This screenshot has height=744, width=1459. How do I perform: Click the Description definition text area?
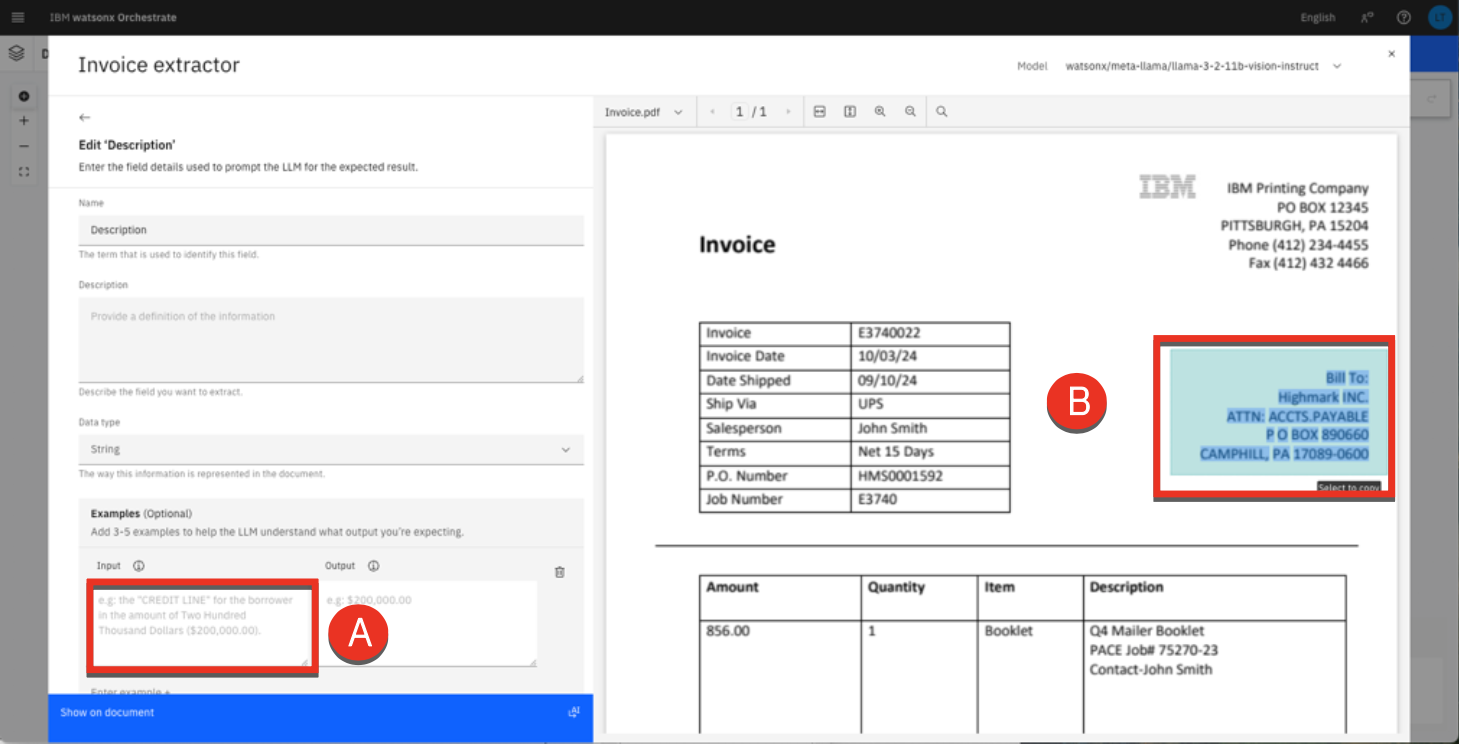point(331,340)
